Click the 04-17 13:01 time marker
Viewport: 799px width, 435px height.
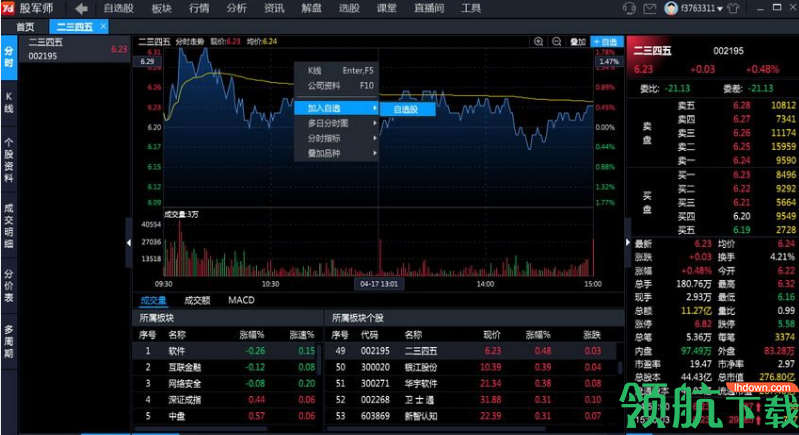tap(379, 284)
